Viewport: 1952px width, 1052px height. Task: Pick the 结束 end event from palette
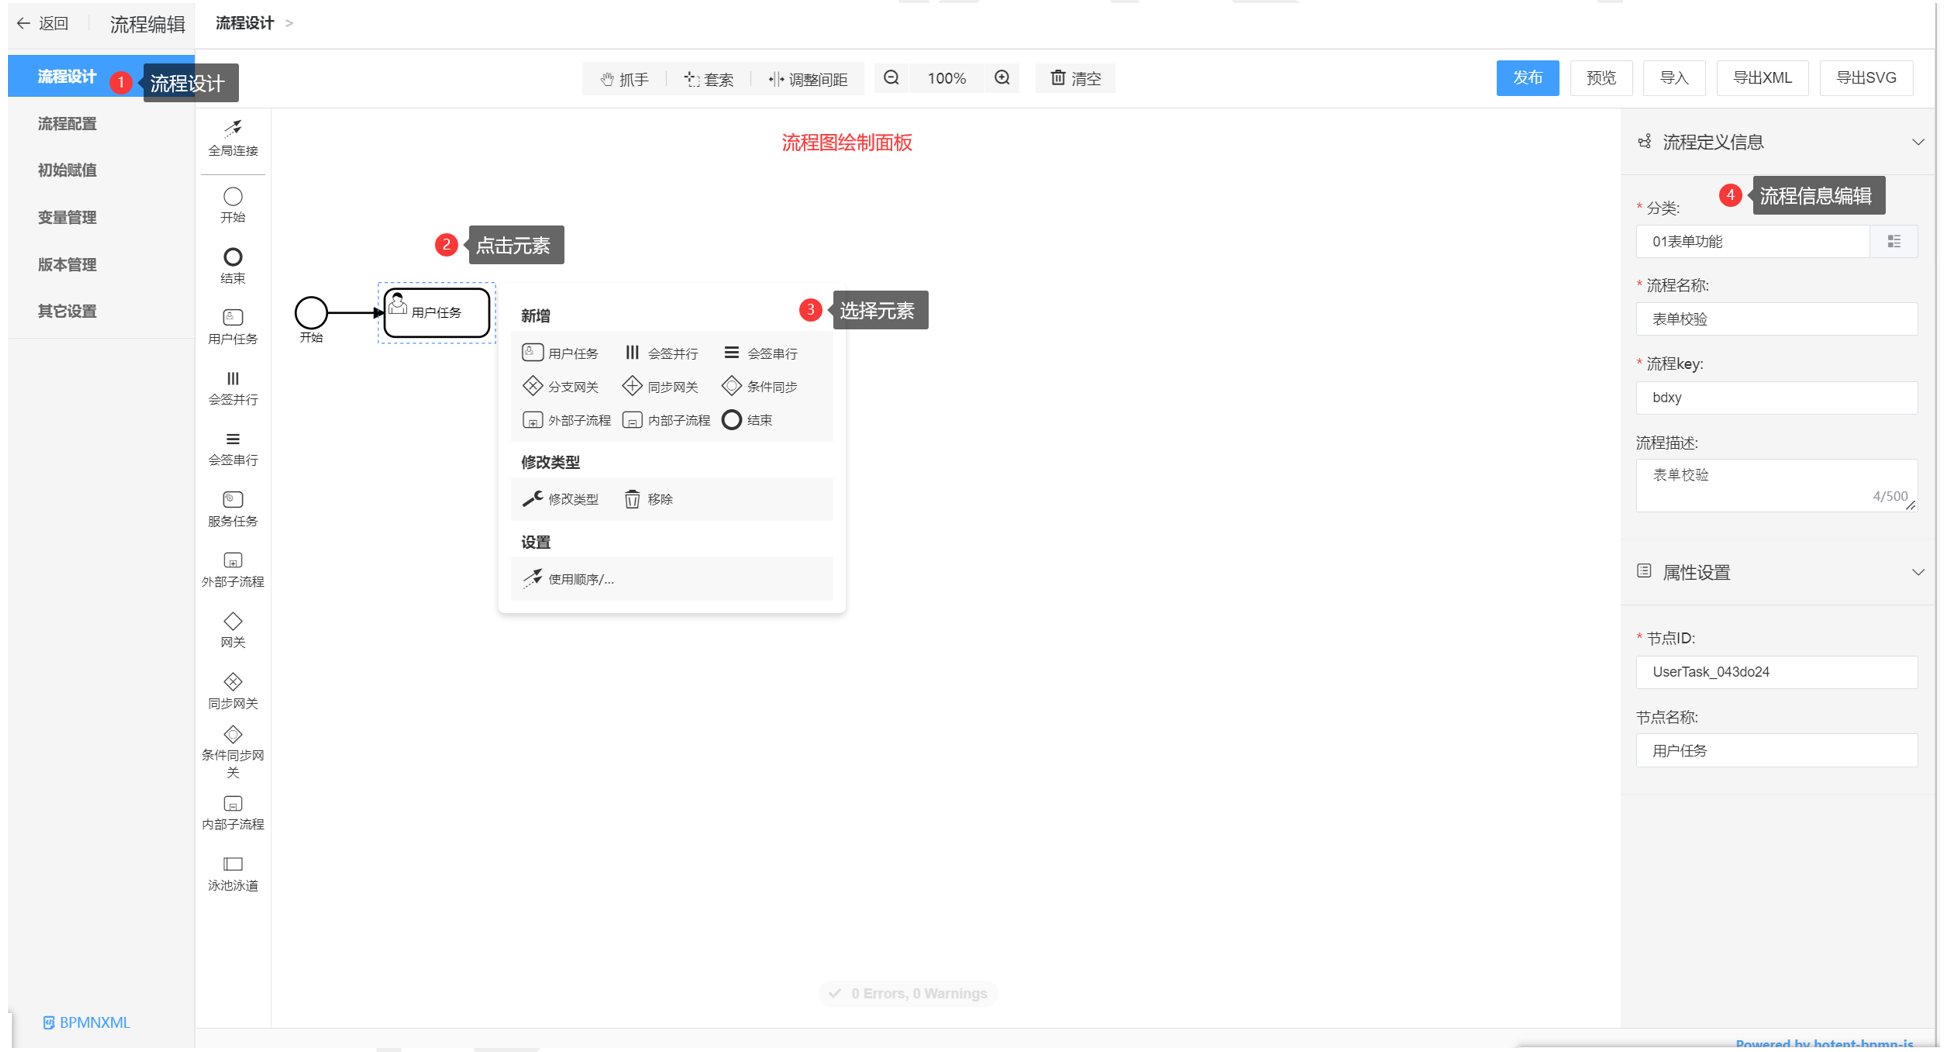233,266
